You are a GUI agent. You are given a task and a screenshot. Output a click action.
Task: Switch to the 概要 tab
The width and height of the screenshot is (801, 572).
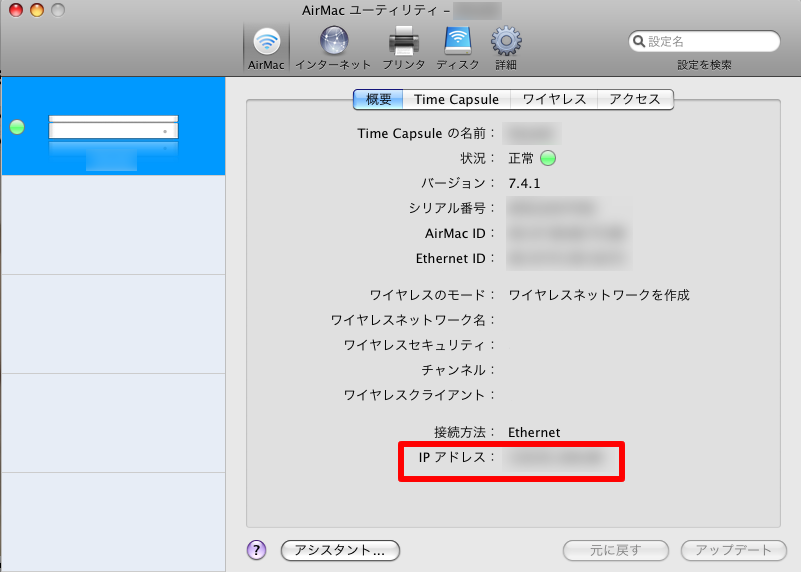[378, 99]
